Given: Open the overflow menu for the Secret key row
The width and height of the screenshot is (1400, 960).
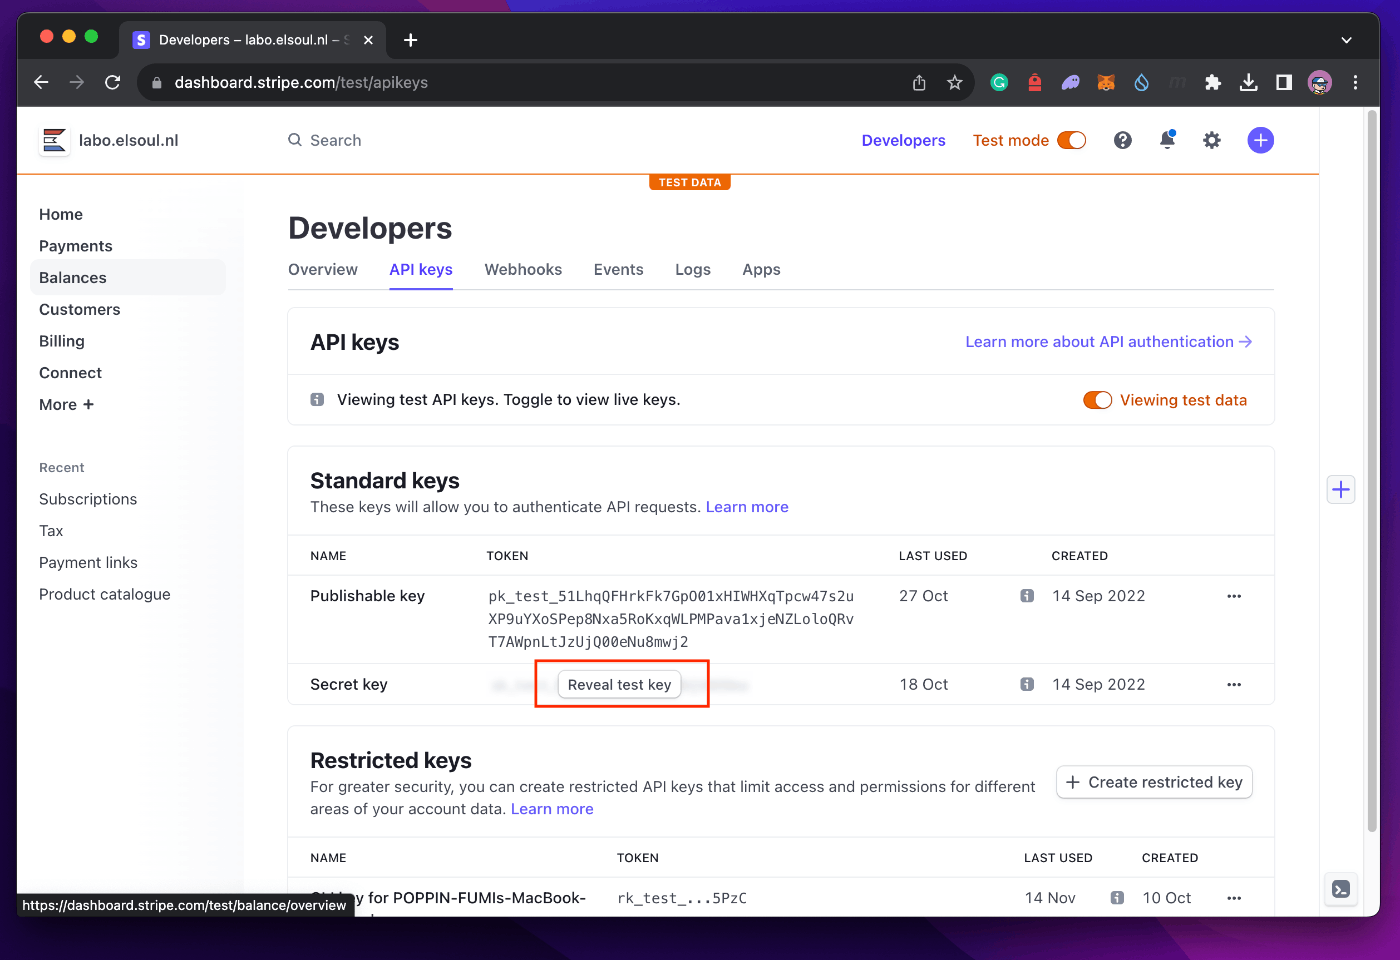Looking at the screenshot, I should (x=1233, y=684).
